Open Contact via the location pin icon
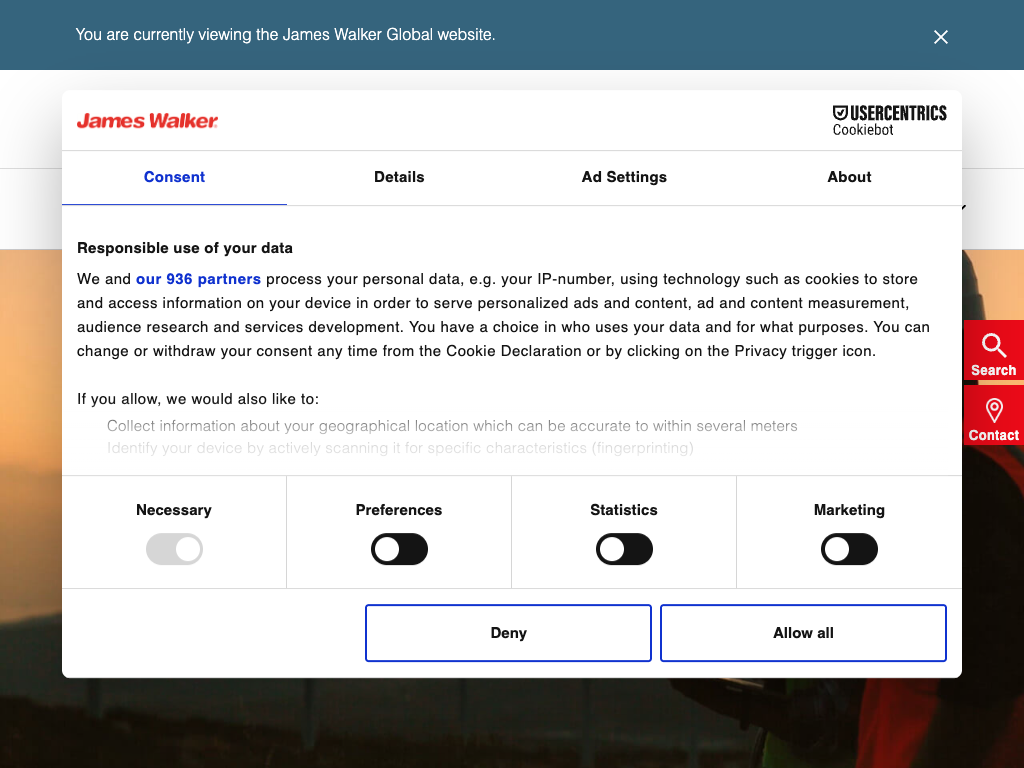This screenshot has width=1024, height=768. pos(993,411)
